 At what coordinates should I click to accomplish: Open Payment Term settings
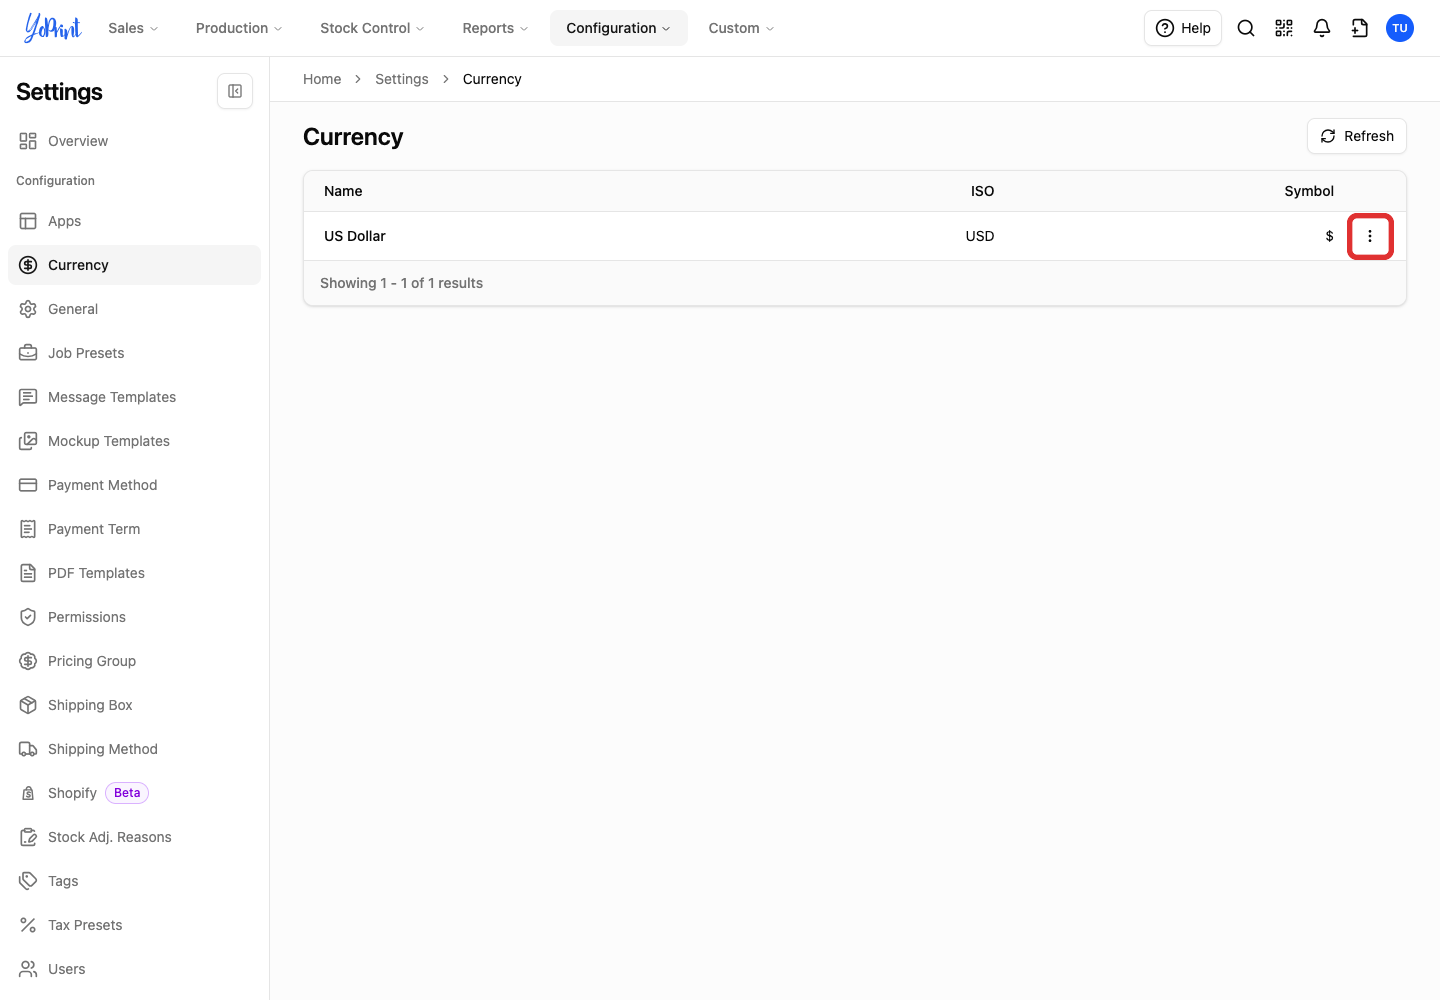134,529
